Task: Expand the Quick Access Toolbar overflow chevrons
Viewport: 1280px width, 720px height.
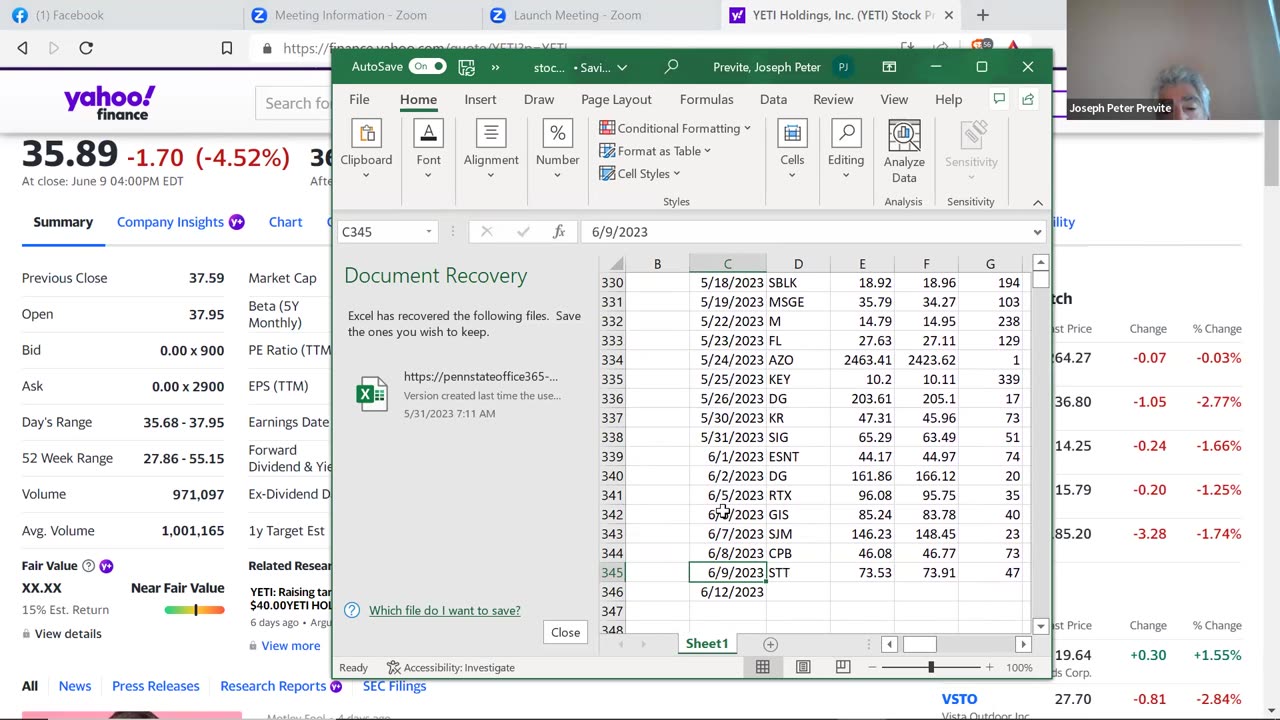Action: point(495,67)
